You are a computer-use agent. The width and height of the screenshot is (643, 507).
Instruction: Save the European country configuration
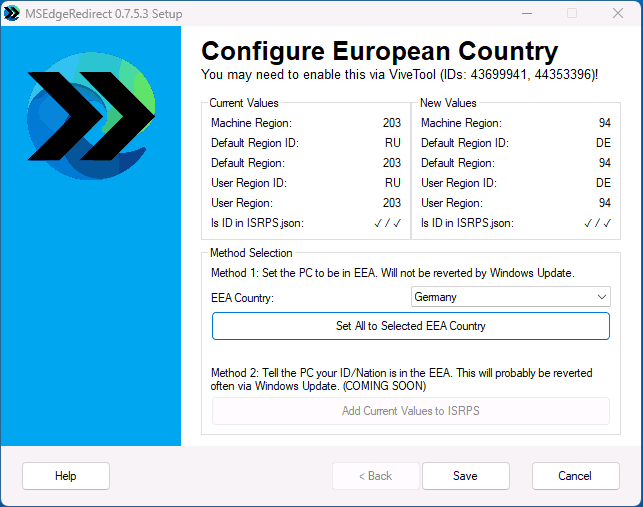click(465, 476)
